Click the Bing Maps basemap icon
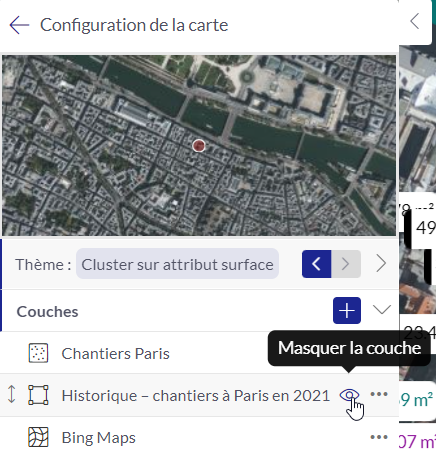Image resolution: width=436 pixels, height=457 pixels. click(38, 437)
